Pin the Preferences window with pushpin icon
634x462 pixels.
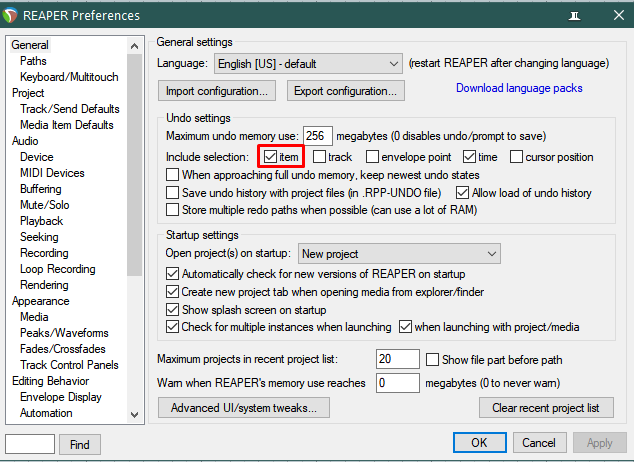pos(574,16)
